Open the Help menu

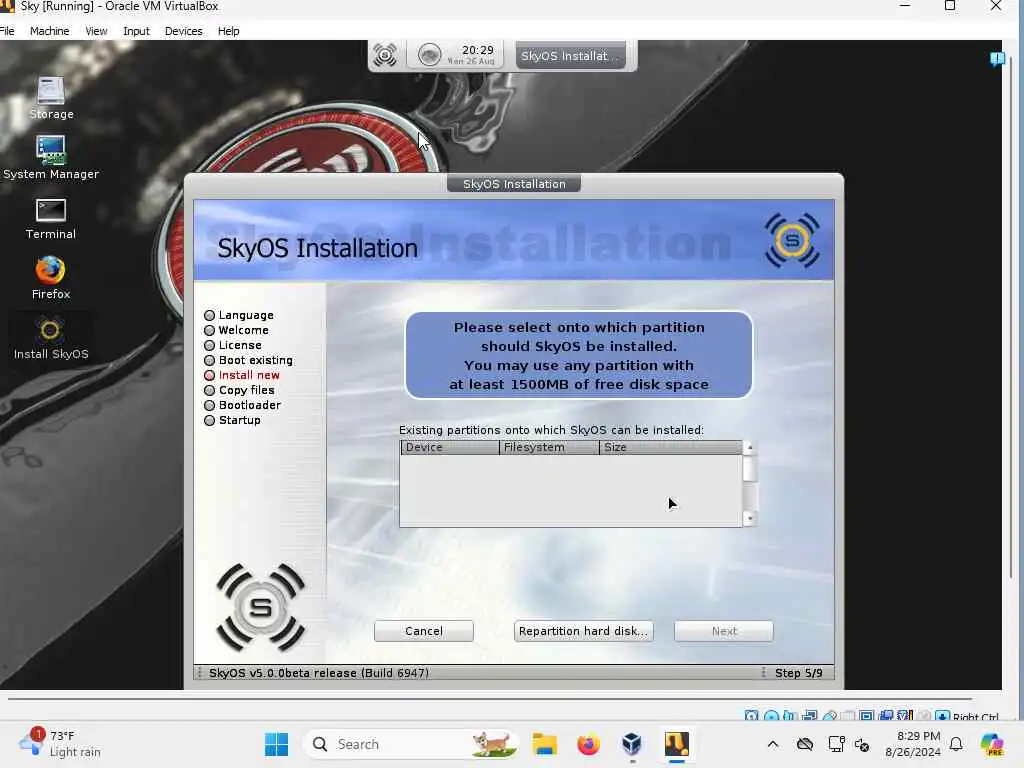coord(229,31)
